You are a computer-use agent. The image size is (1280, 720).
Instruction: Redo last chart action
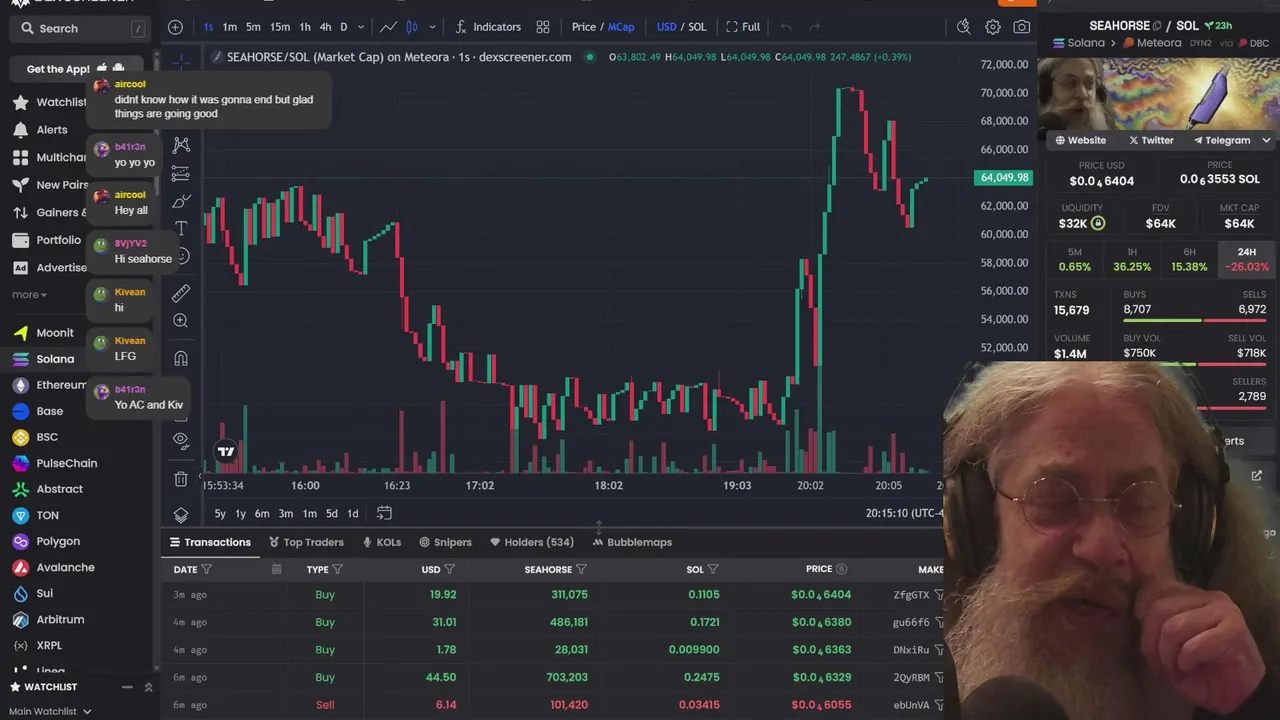click(814, 27)
